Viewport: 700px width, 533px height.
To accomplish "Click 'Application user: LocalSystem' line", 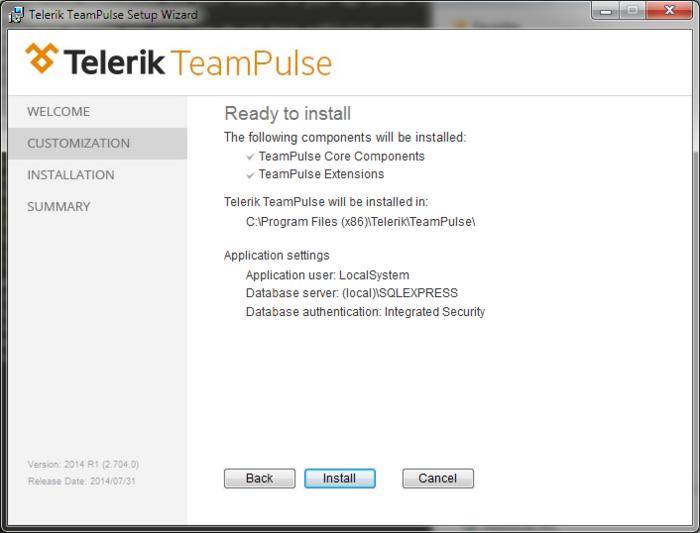I will pos(327,275).
